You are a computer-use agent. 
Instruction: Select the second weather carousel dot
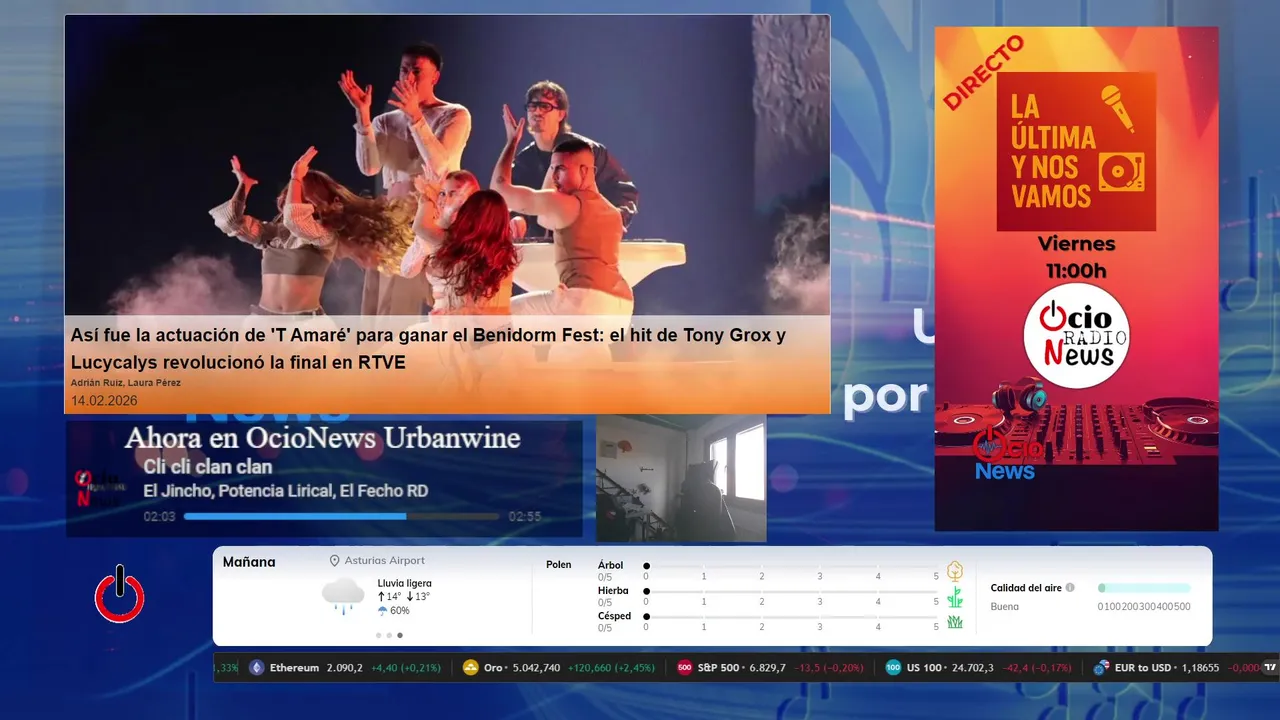390,635
